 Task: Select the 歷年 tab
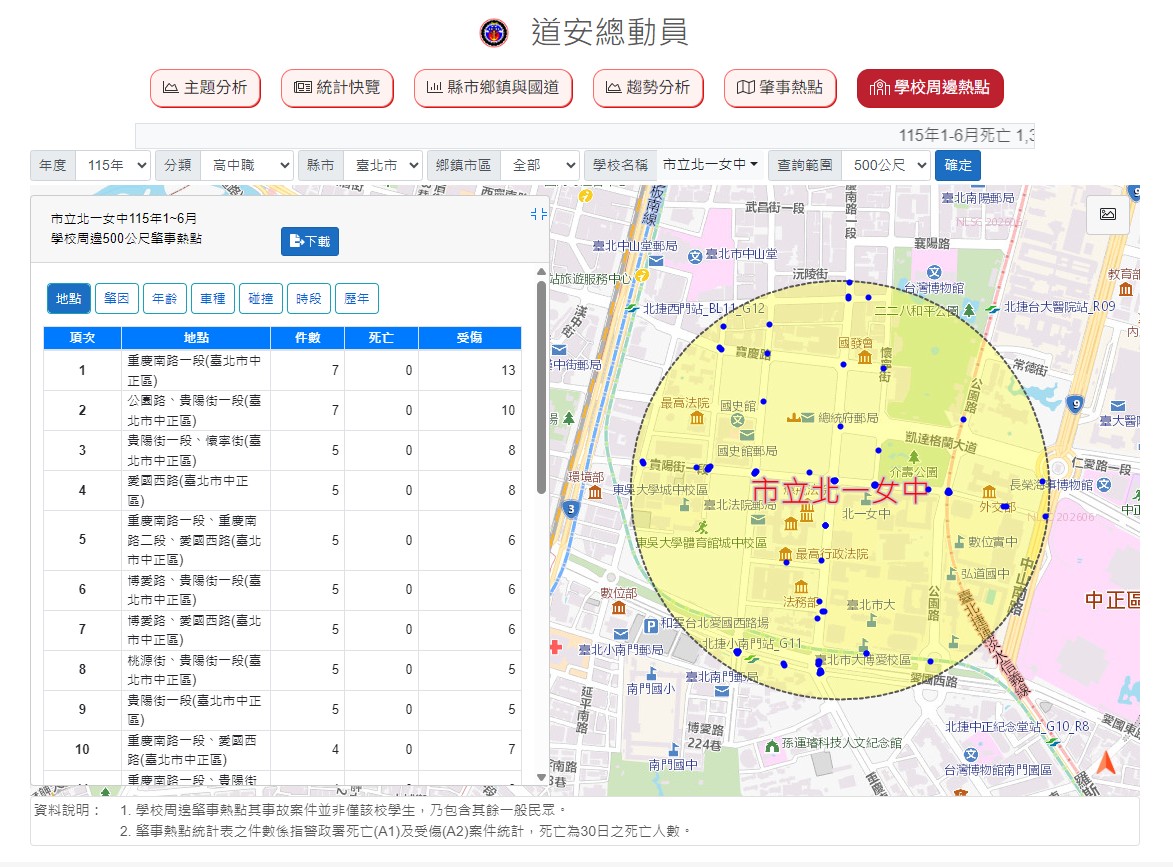click(x=356, y=298)
